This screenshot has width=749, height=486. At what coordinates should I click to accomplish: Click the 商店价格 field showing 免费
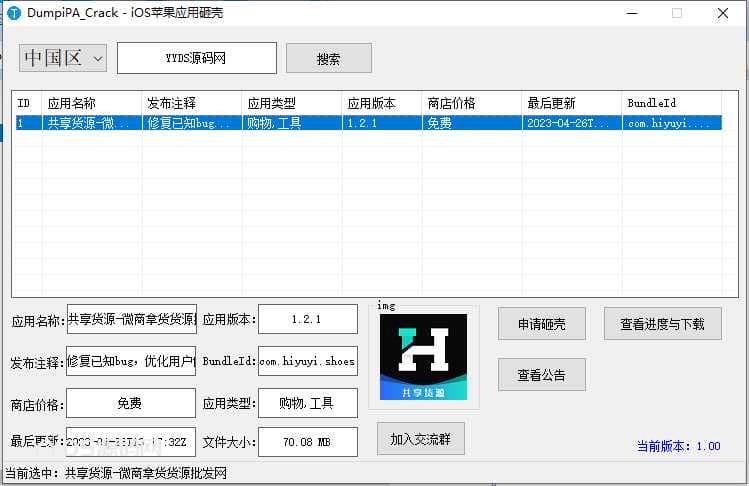131,403
